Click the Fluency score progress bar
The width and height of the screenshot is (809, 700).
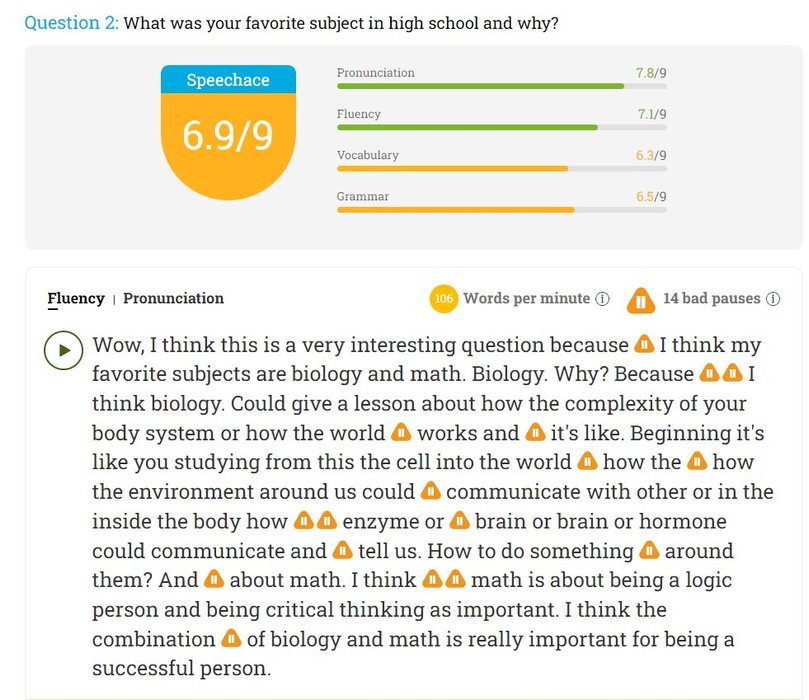point(501,127)
